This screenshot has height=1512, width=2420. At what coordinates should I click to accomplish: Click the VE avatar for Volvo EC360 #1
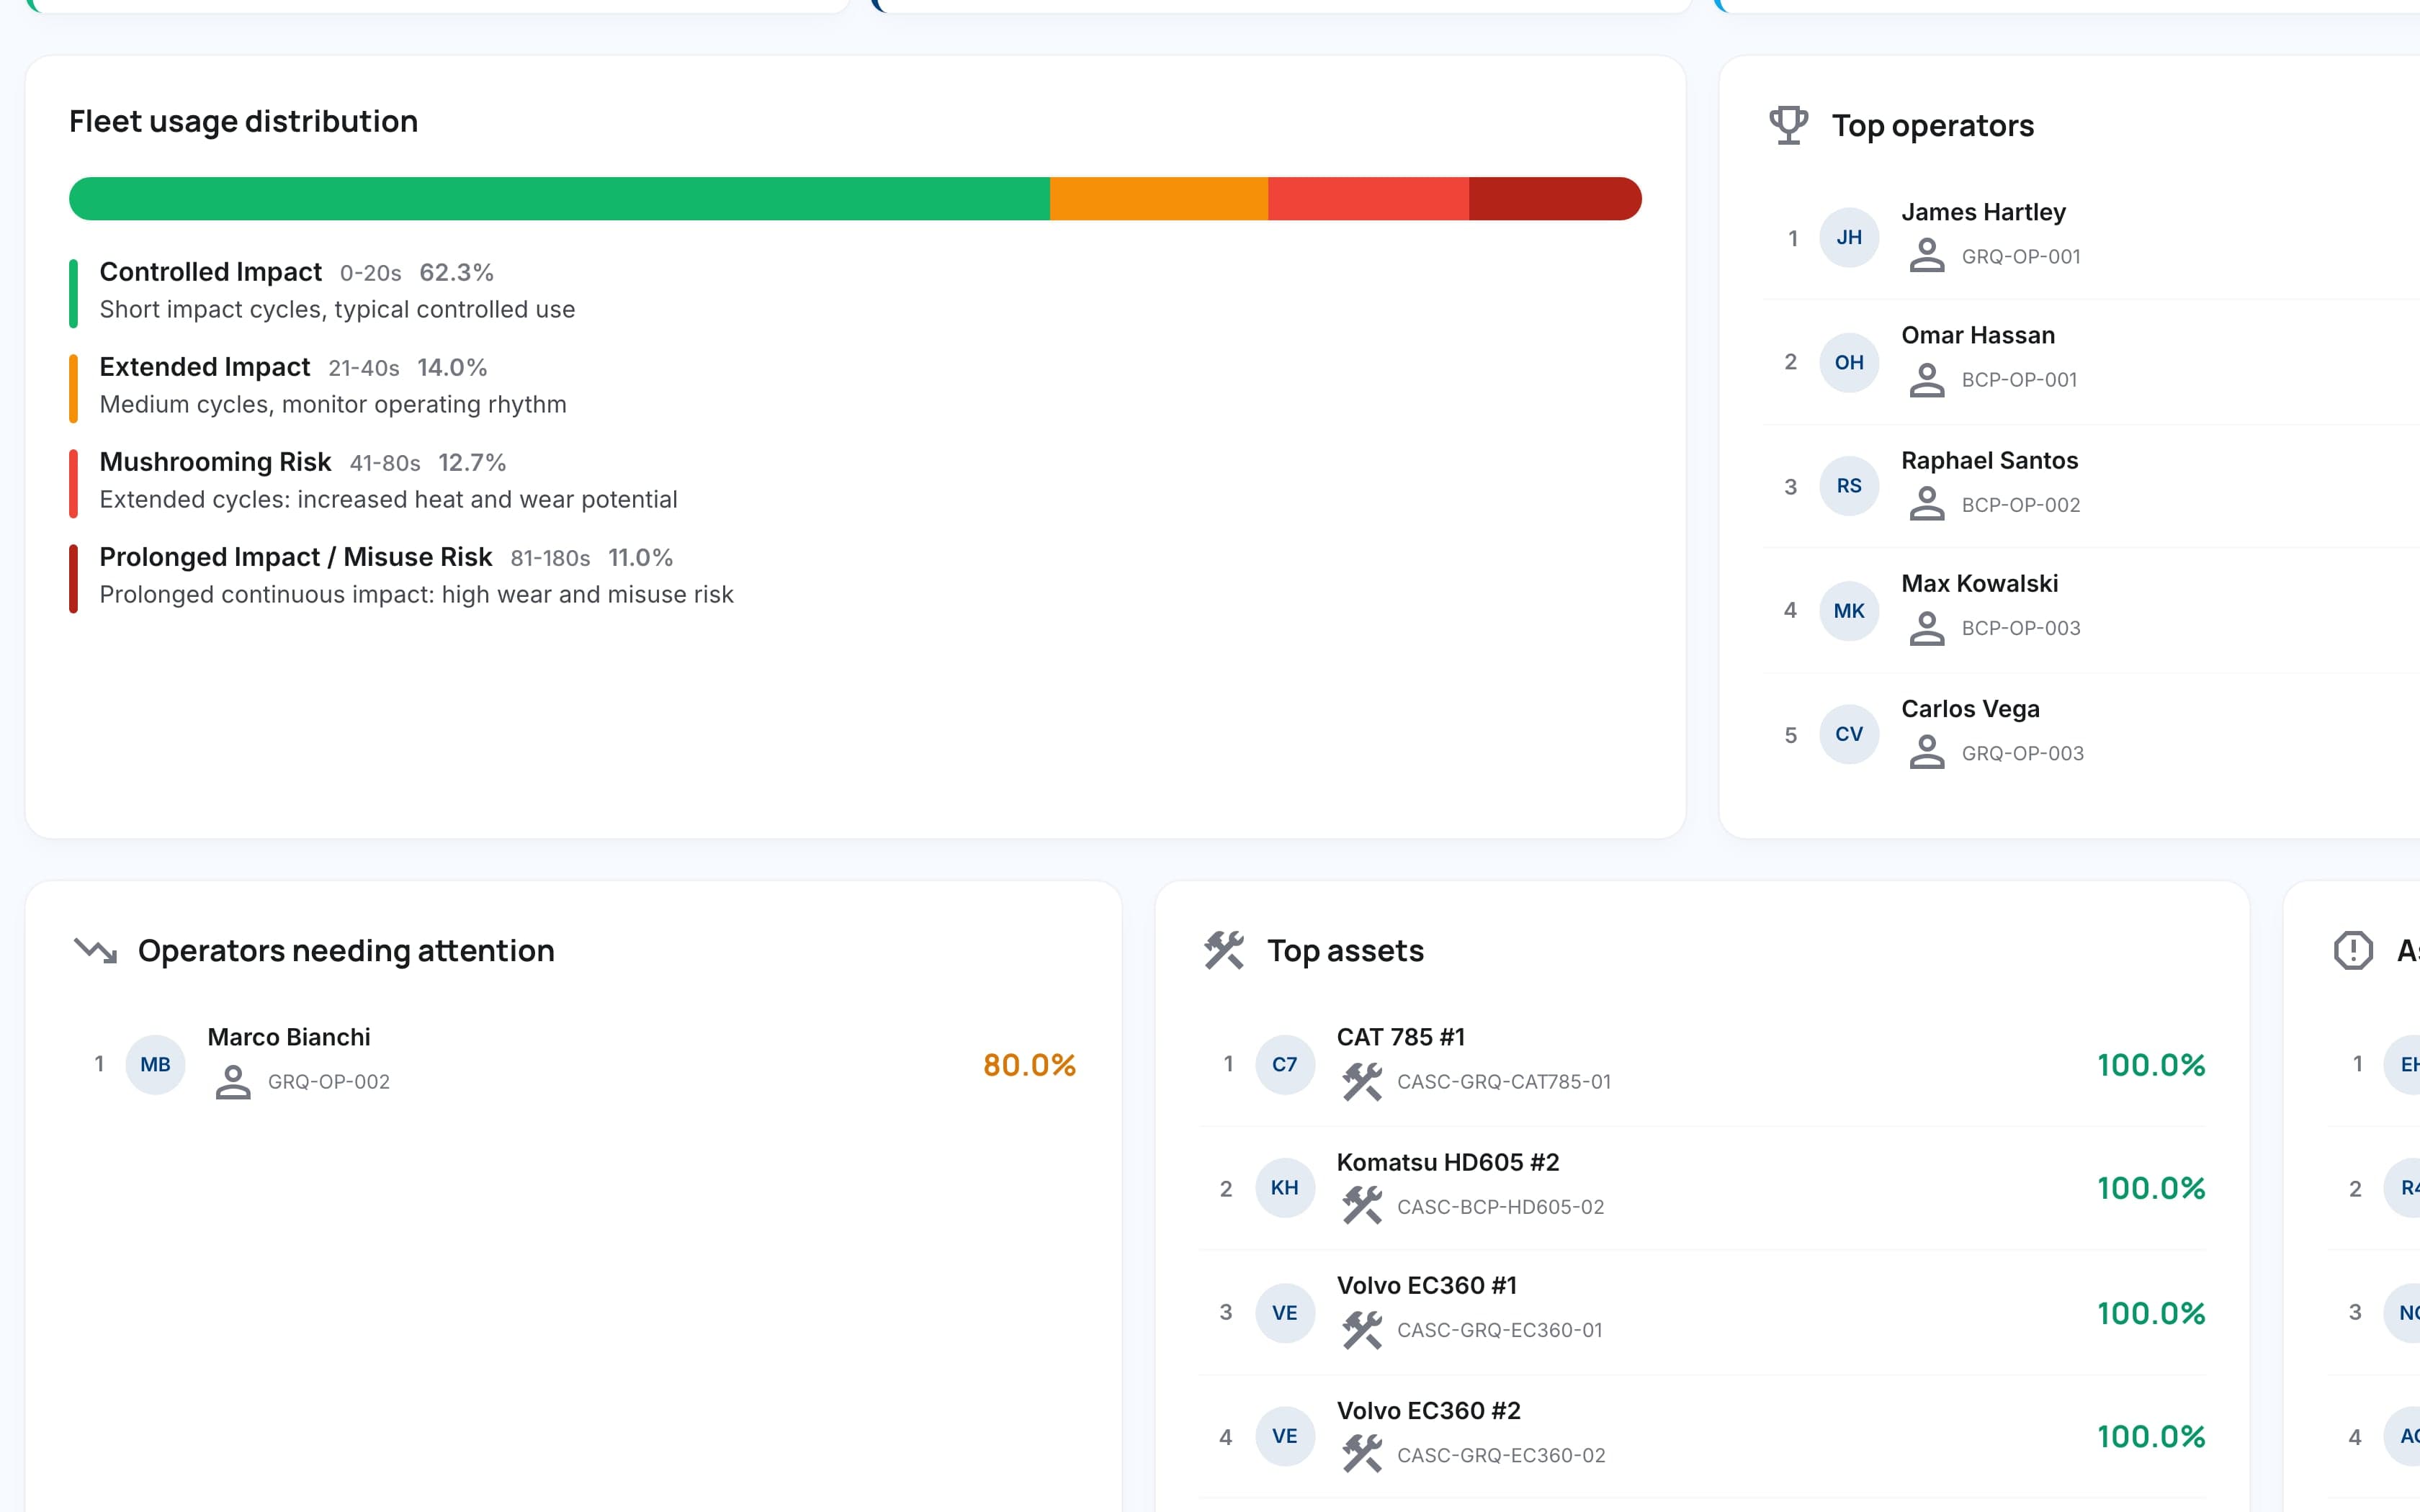(x=1285, y=1313)
